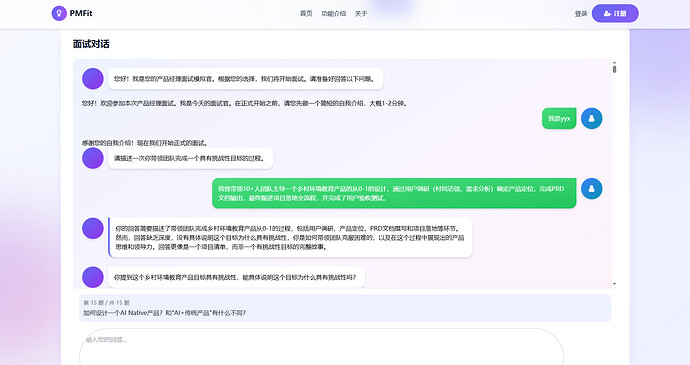The image size is (690, 365).
Task: Click the 第 15 题 / 共 15 题 progress label
Action: tap(106, 303)
